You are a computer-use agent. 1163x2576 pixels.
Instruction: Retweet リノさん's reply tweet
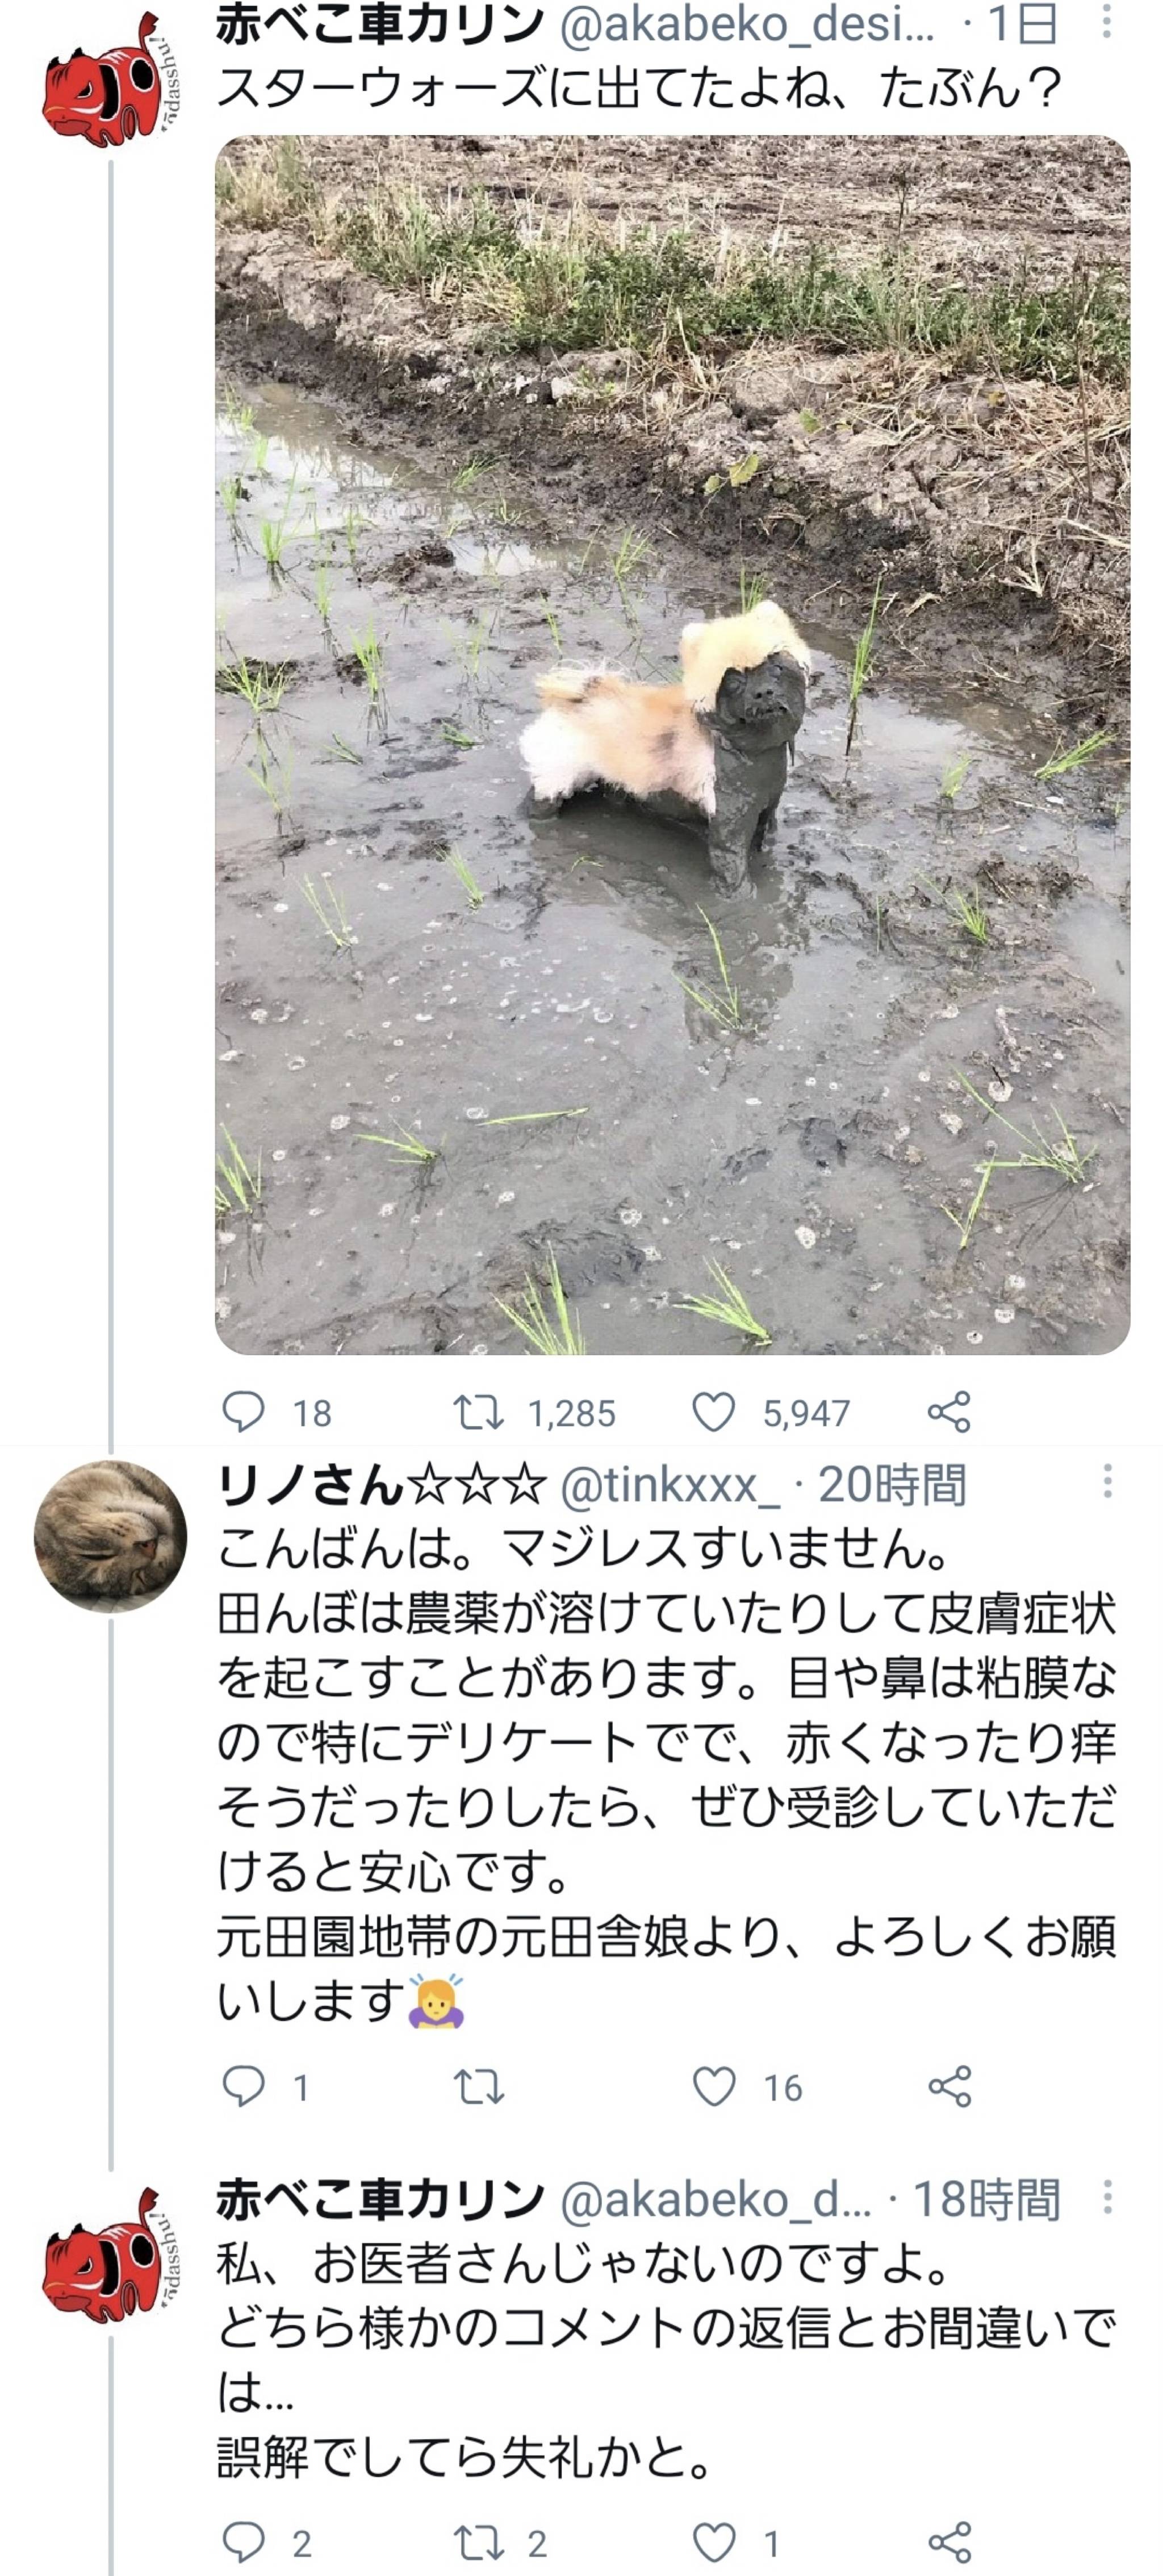tap(478, 2087)
